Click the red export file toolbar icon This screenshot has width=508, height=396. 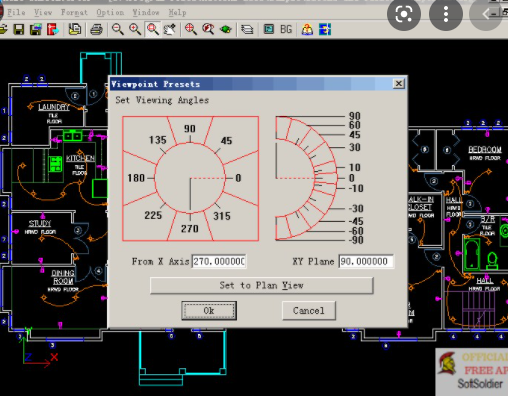(x=53, y=30)
